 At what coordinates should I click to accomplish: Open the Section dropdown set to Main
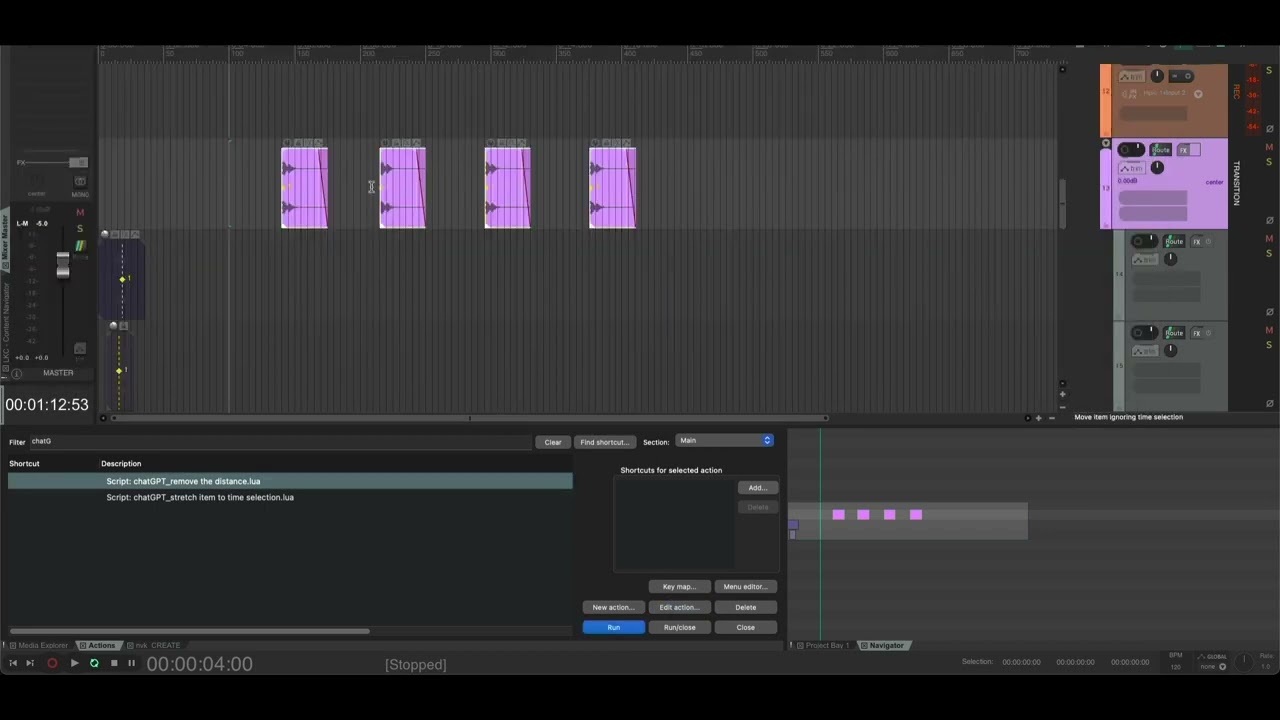click(725, 441)
